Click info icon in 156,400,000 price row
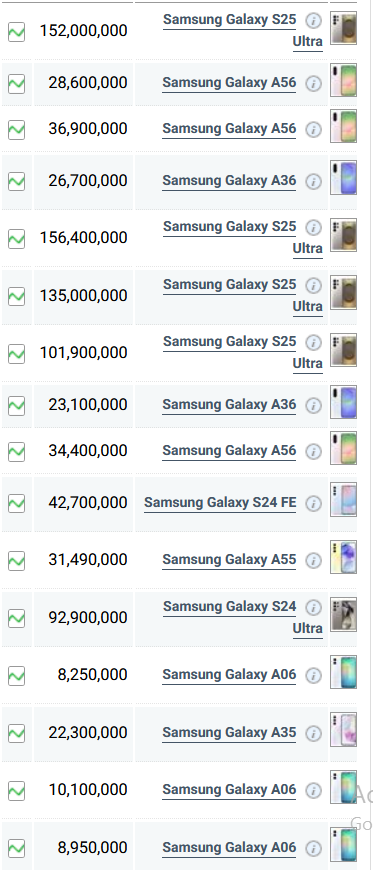This screenshot has height=870, width=373. pyautogui.click(x=314, y=227)
